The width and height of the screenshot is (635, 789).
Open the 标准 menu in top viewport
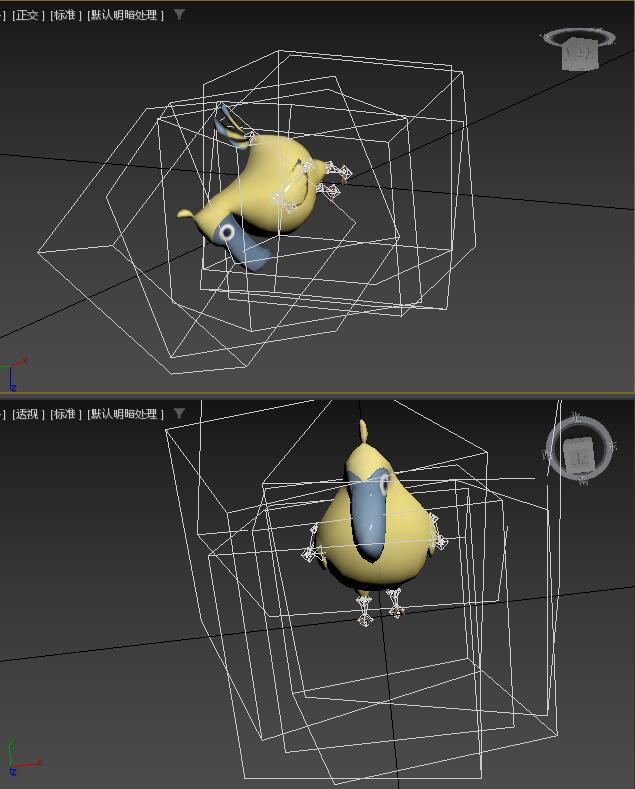[x=66, y=15]
